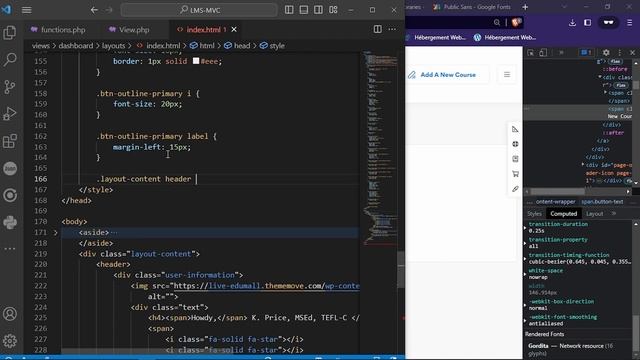Click the span.button-text breadcrumb in DevTools

tap(602, 202)
